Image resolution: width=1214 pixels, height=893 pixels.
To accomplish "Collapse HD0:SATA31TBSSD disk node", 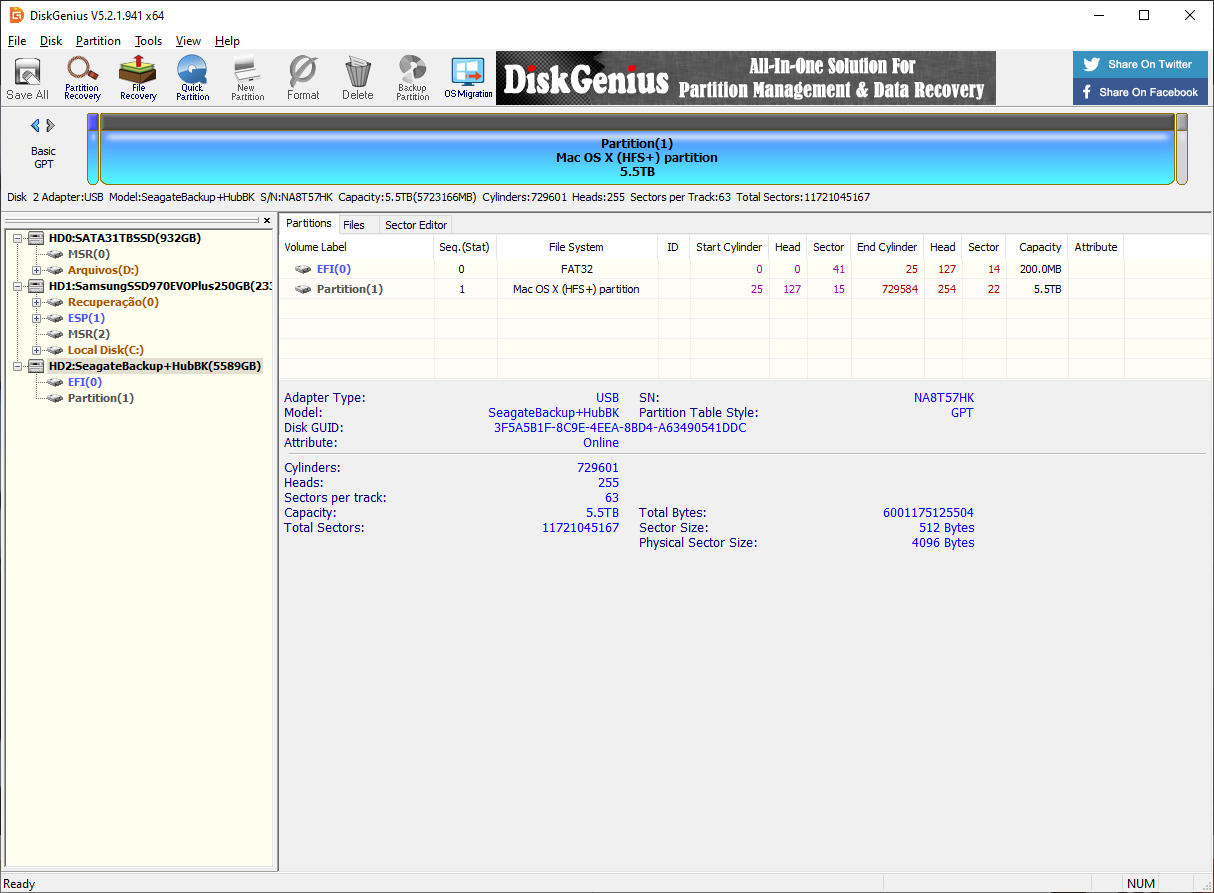I will (18, 238).
